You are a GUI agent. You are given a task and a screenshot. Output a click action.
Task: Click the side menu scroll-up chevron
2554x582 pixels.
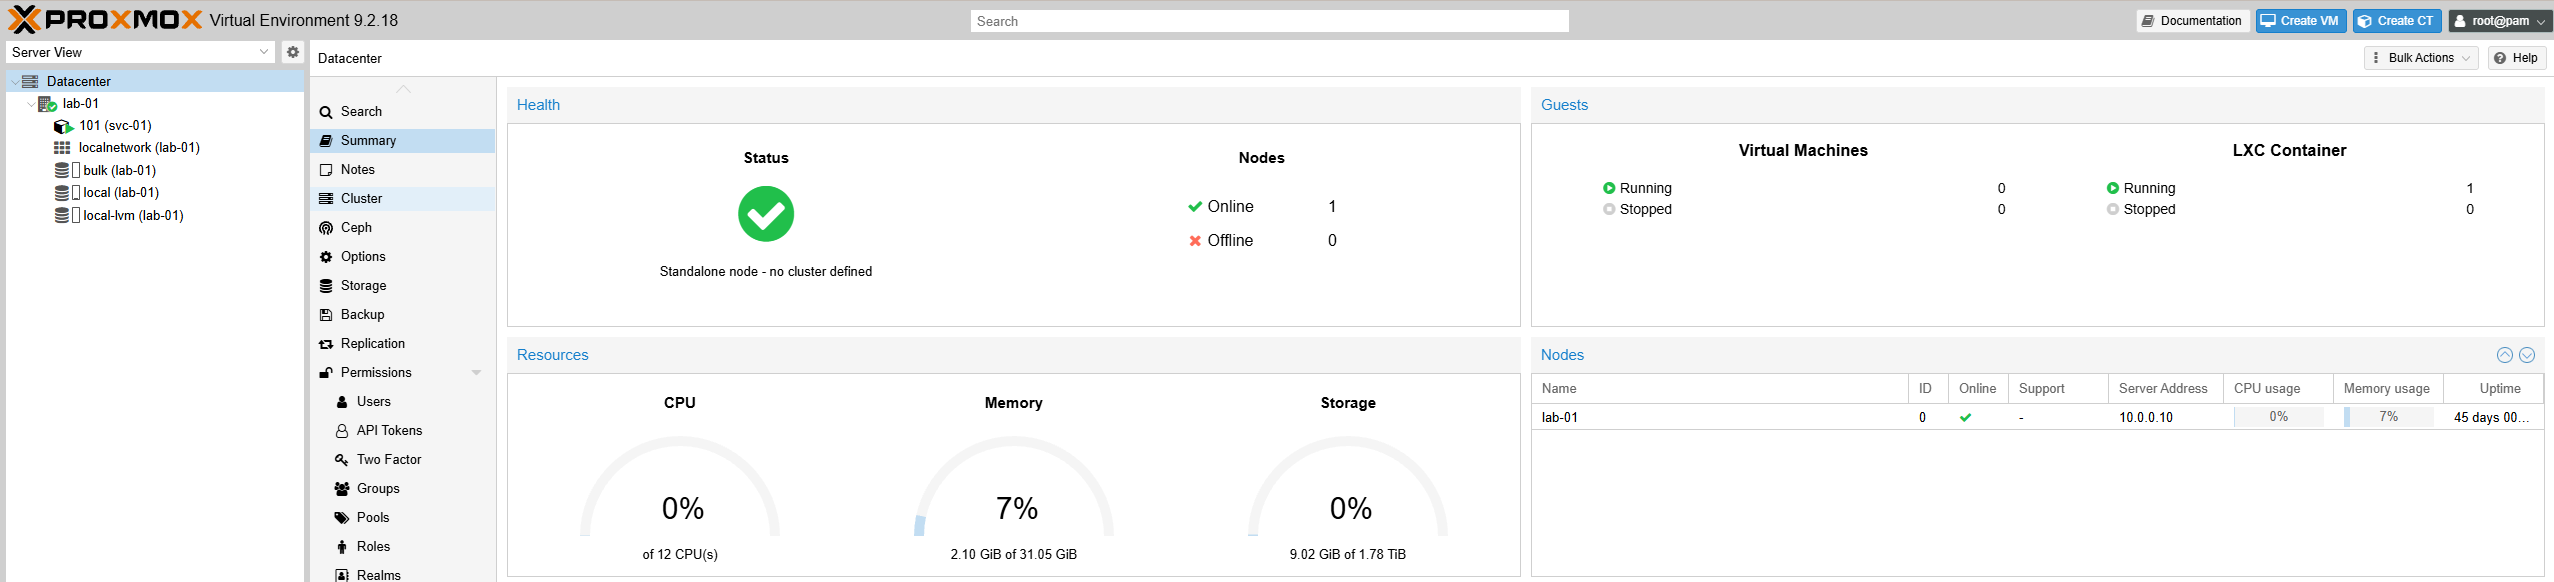(403, 89)
